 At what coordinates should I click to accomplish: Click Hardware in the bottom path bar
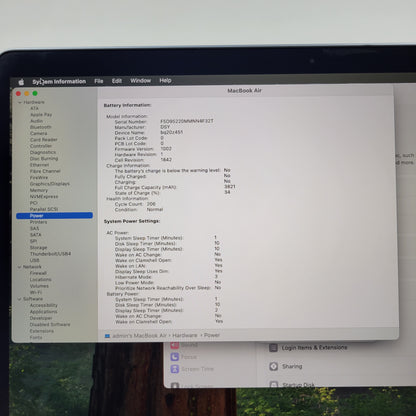click(x=185, y=335)
